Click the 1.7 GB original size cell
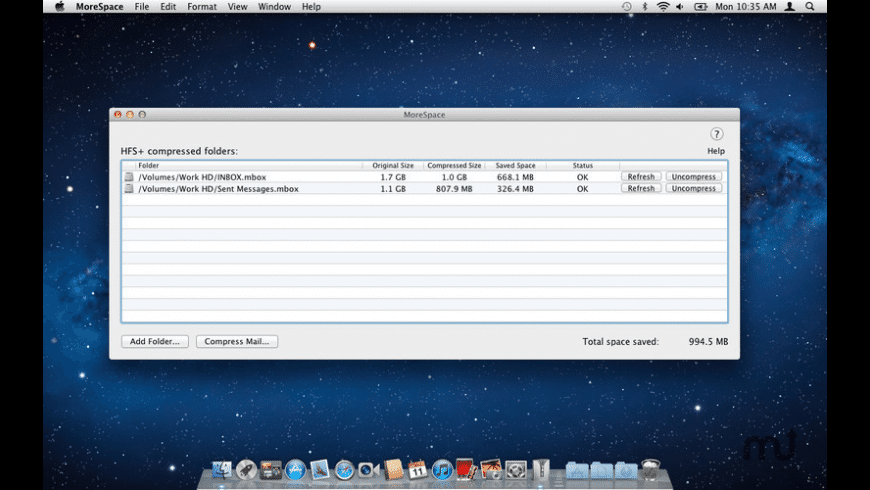 point(393,177)
